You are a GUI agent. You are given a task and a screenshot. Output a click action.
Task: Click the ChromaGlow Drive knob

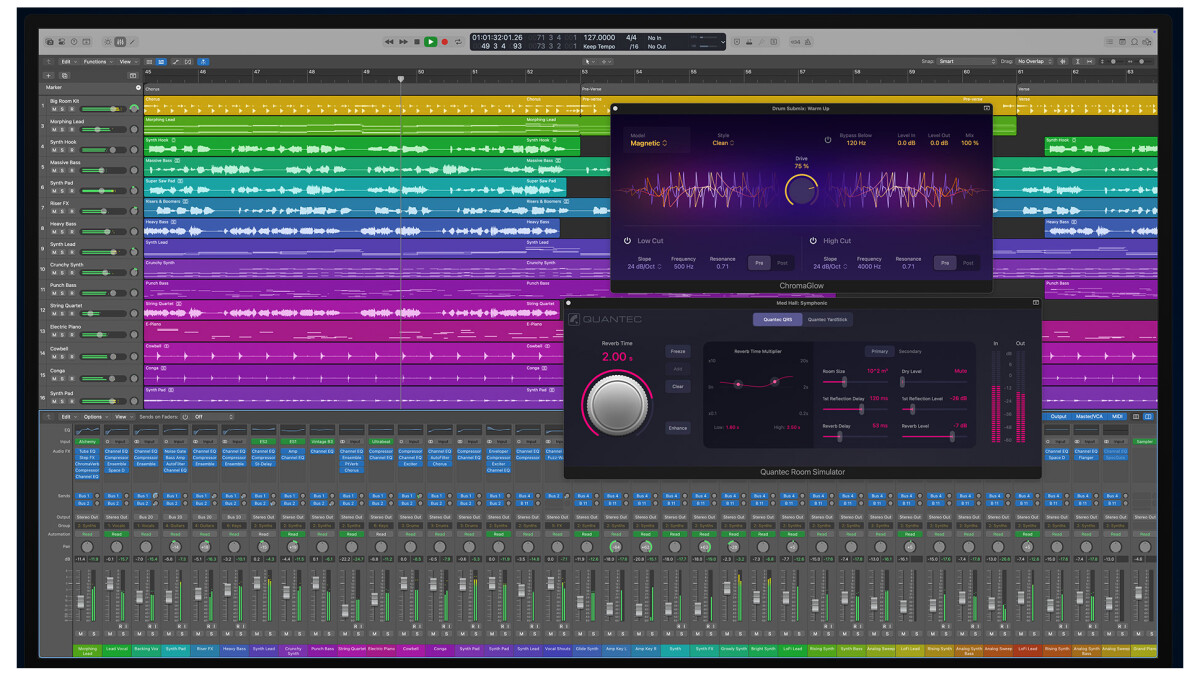coord(801,190)
